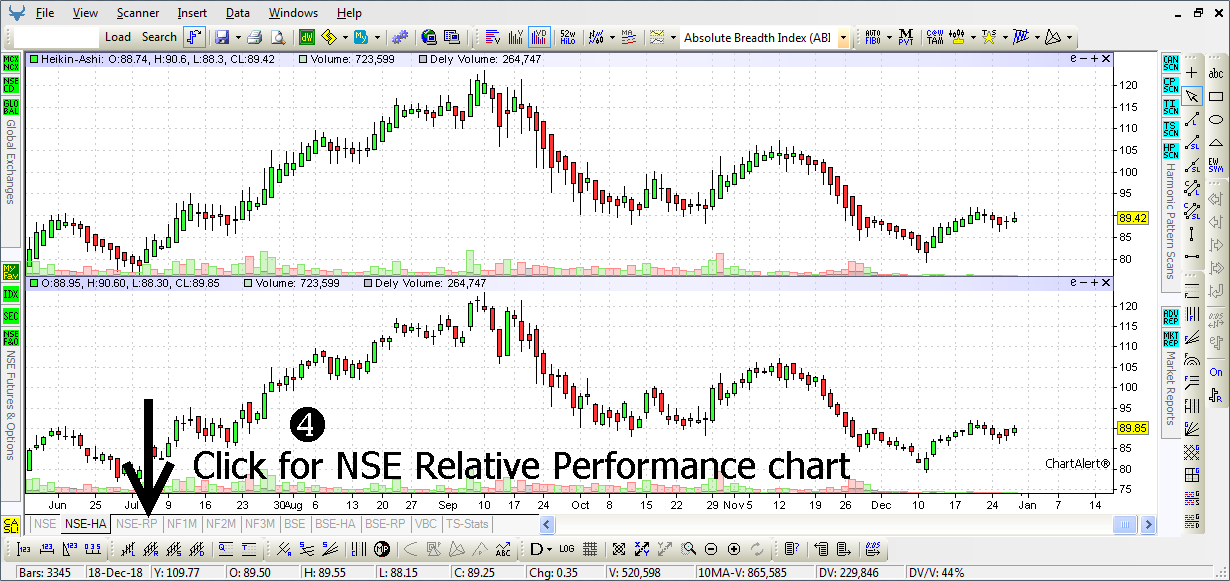The image size is (1230, 581).
Task: Open the SEC sector icon
Action: 11,316
